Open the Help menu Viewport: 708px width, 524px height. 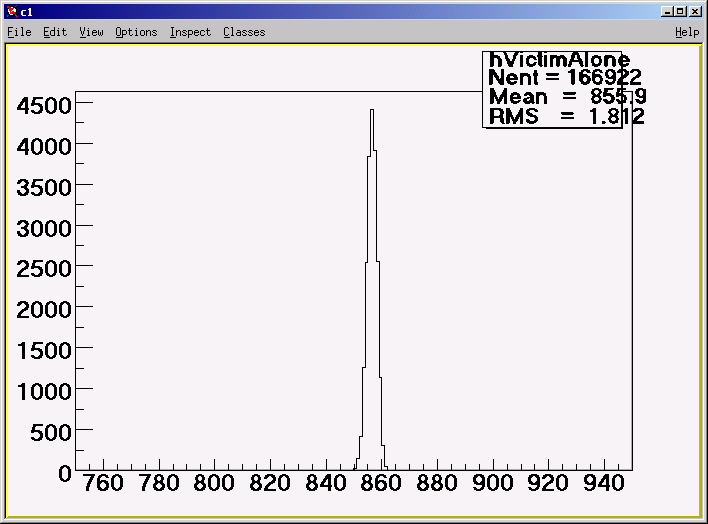coord(687,33)
